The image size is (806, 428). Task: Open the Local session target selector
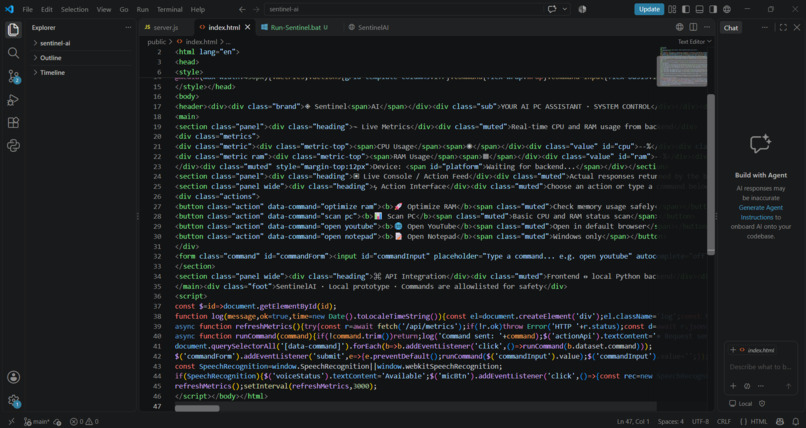click(x=741, y=404)
